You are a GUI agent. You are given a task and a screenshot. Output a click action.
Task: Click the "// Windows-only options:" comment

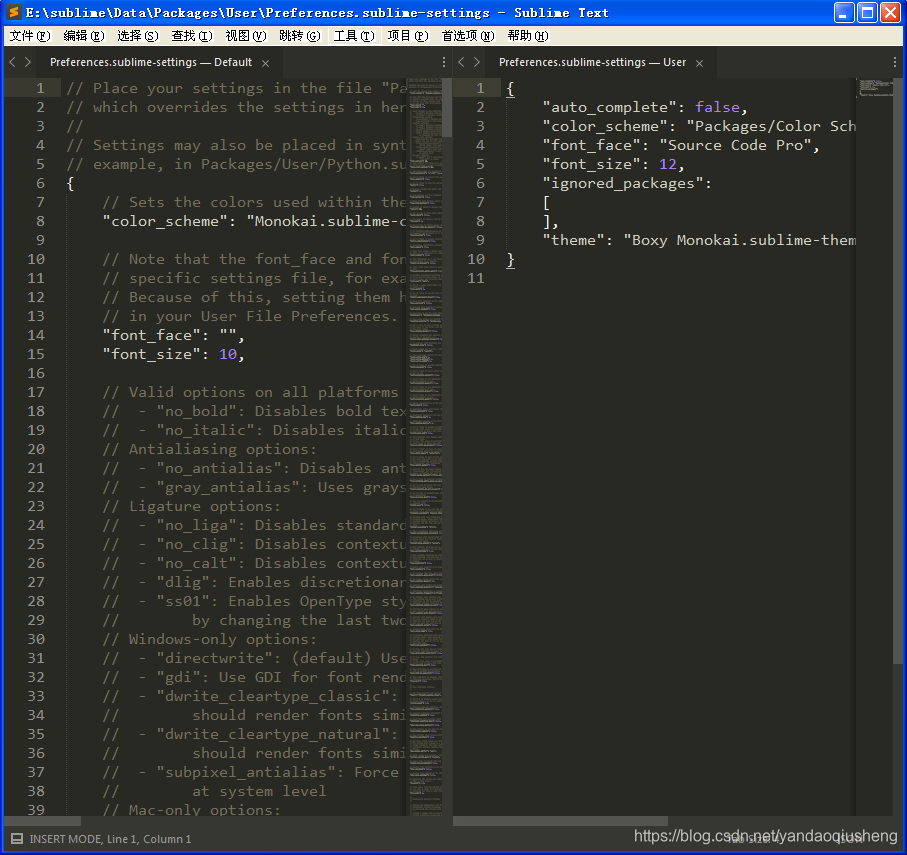[209, 639]
